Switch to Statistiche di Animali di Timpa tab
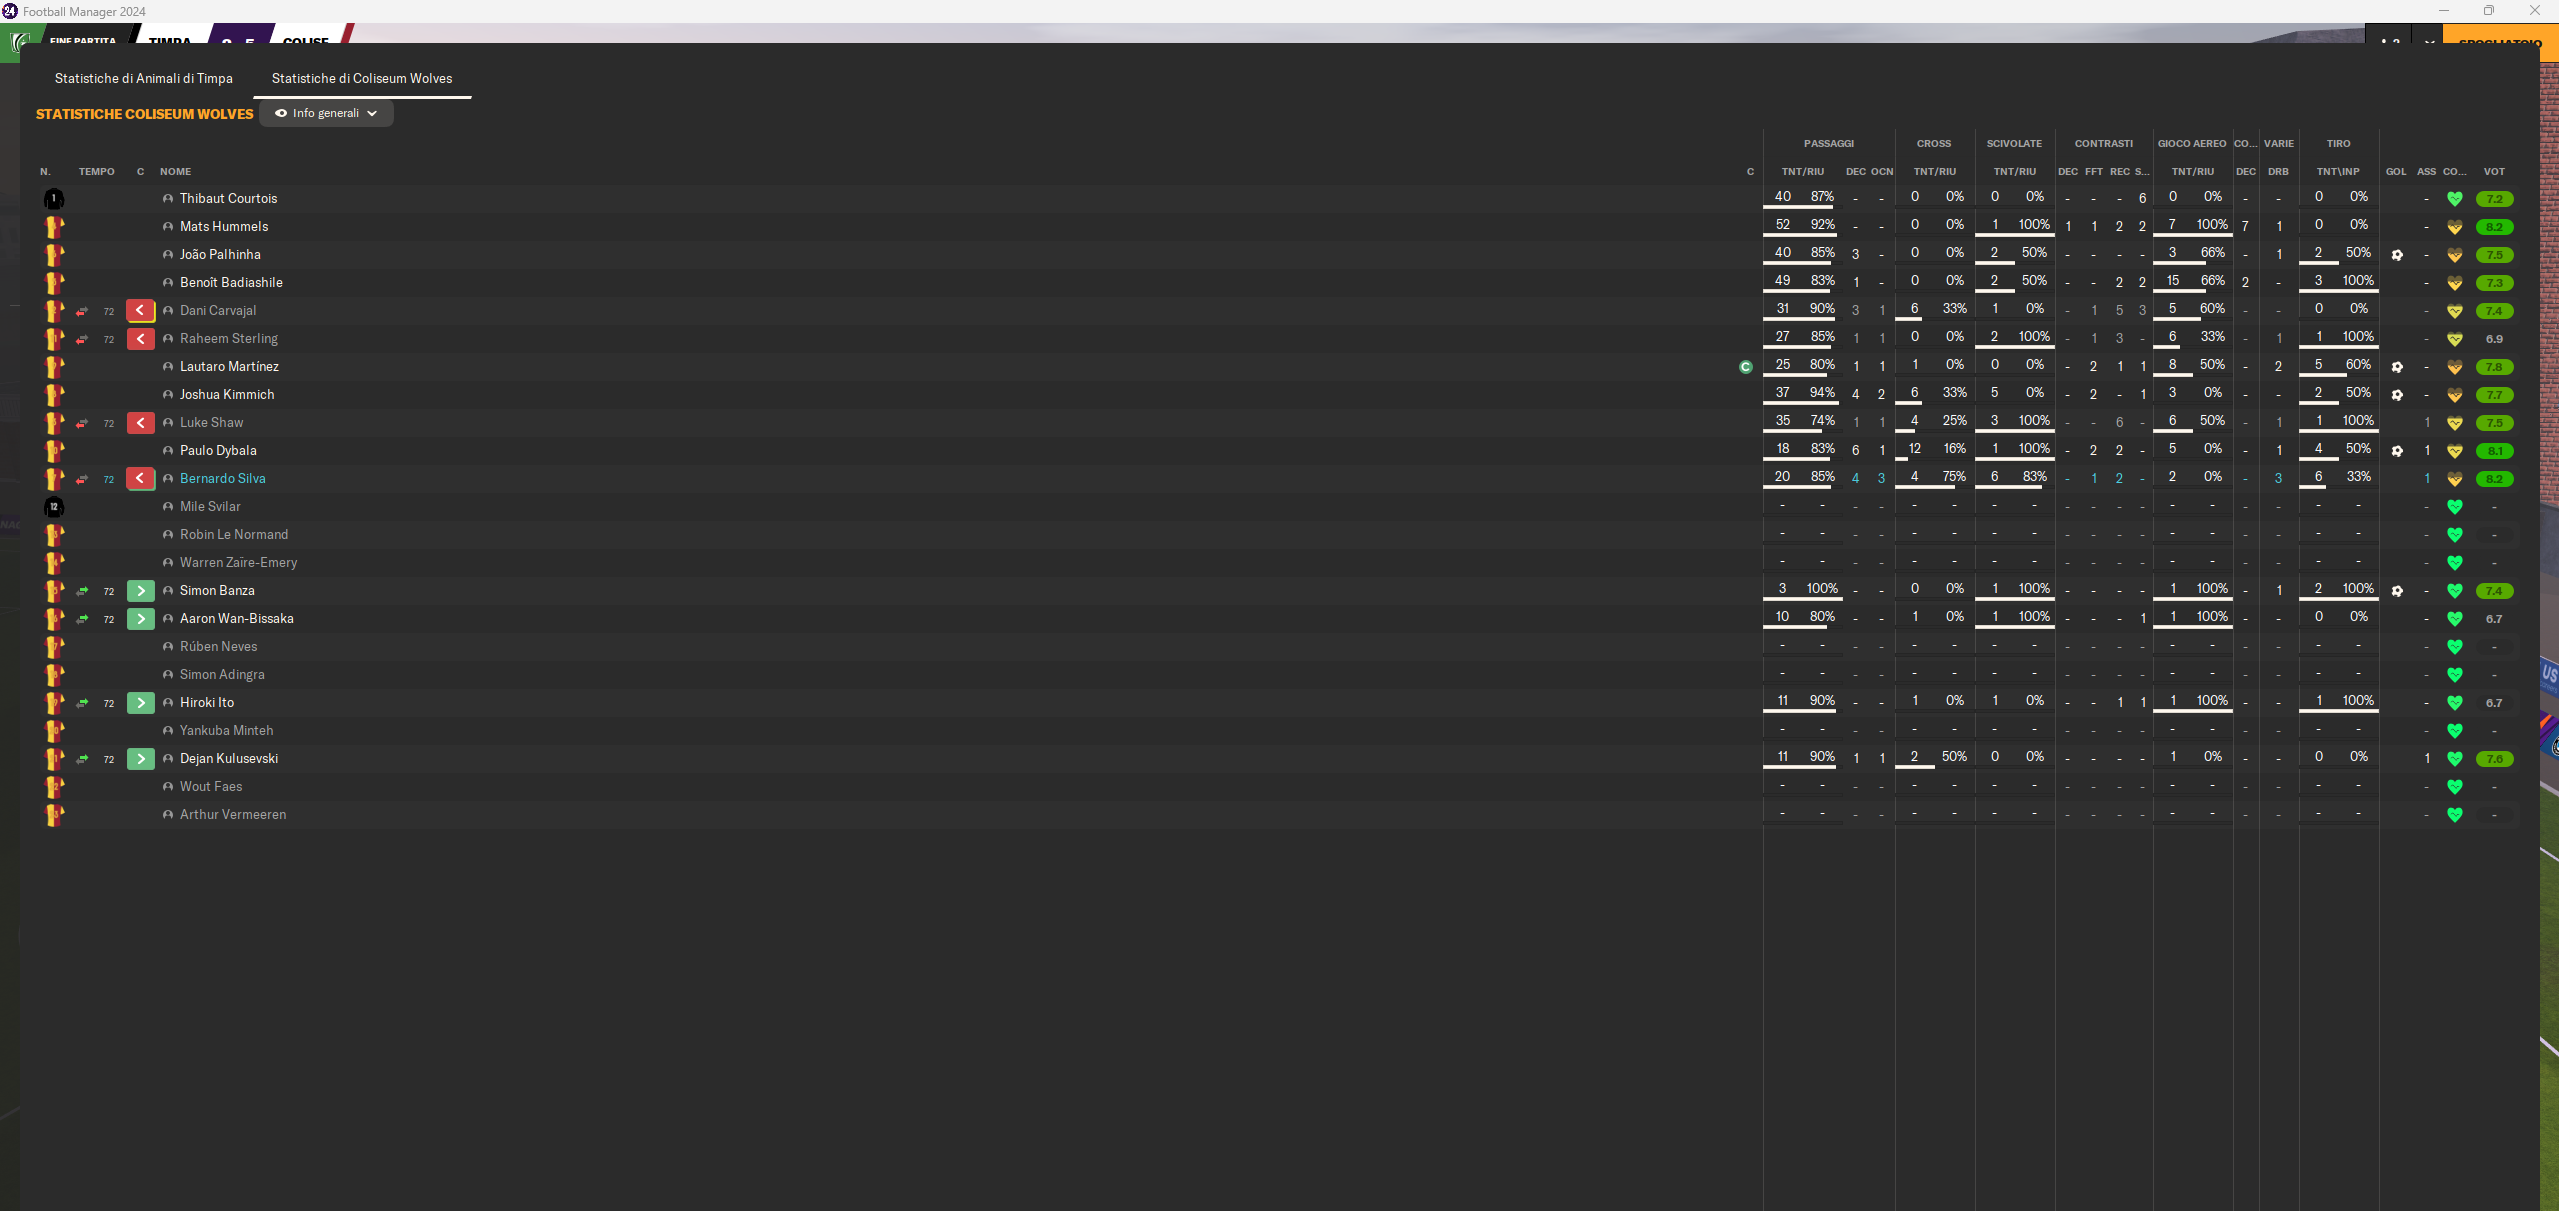Image resolution: width=2559 pixels, height=1211 pixels. [144, 78]
